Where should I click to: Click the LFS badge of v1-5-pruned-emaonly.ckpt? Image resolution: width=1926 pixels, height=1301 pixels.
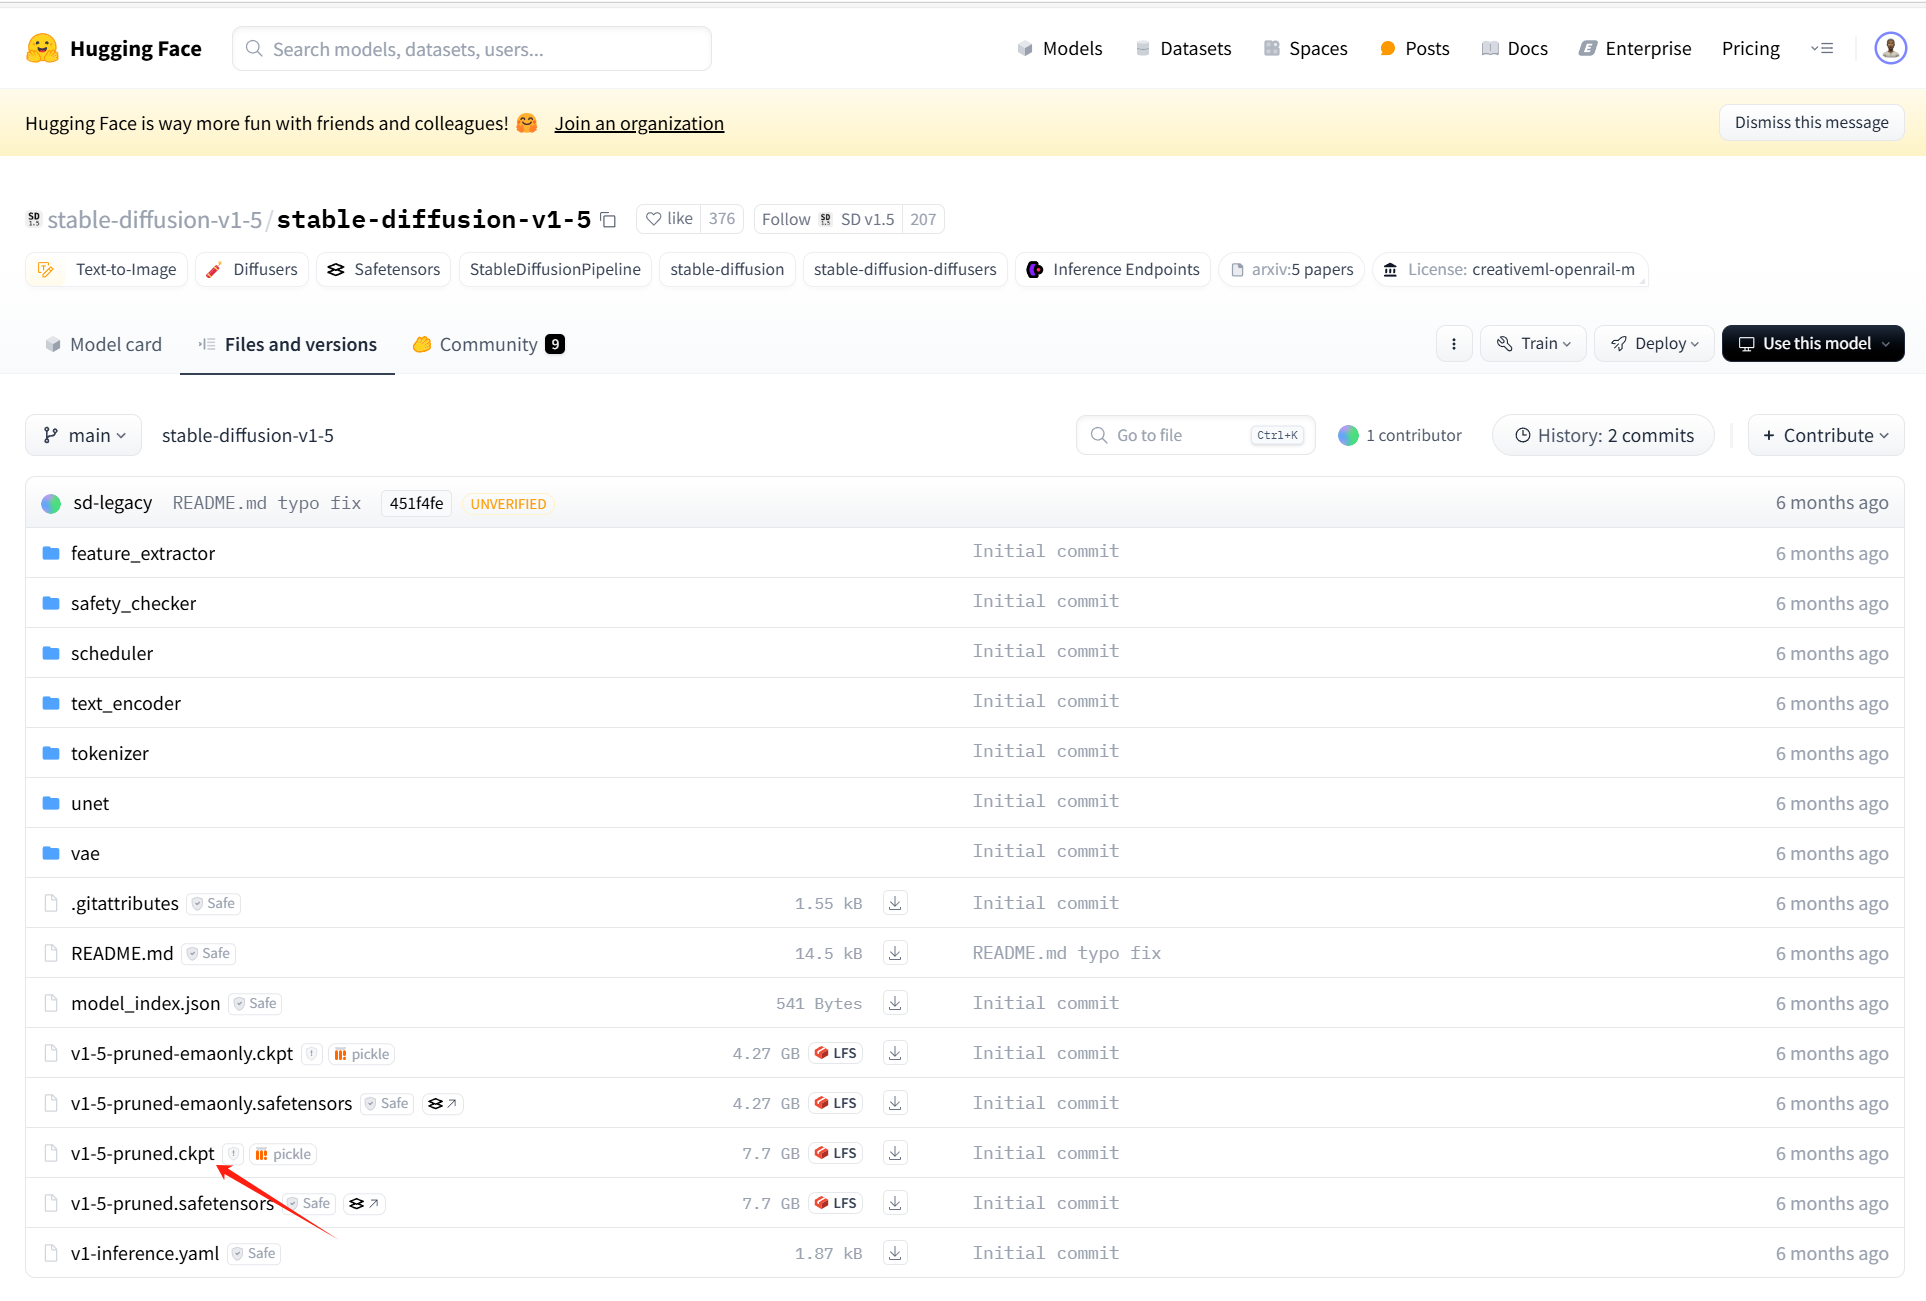click(x=836, y=1053)
